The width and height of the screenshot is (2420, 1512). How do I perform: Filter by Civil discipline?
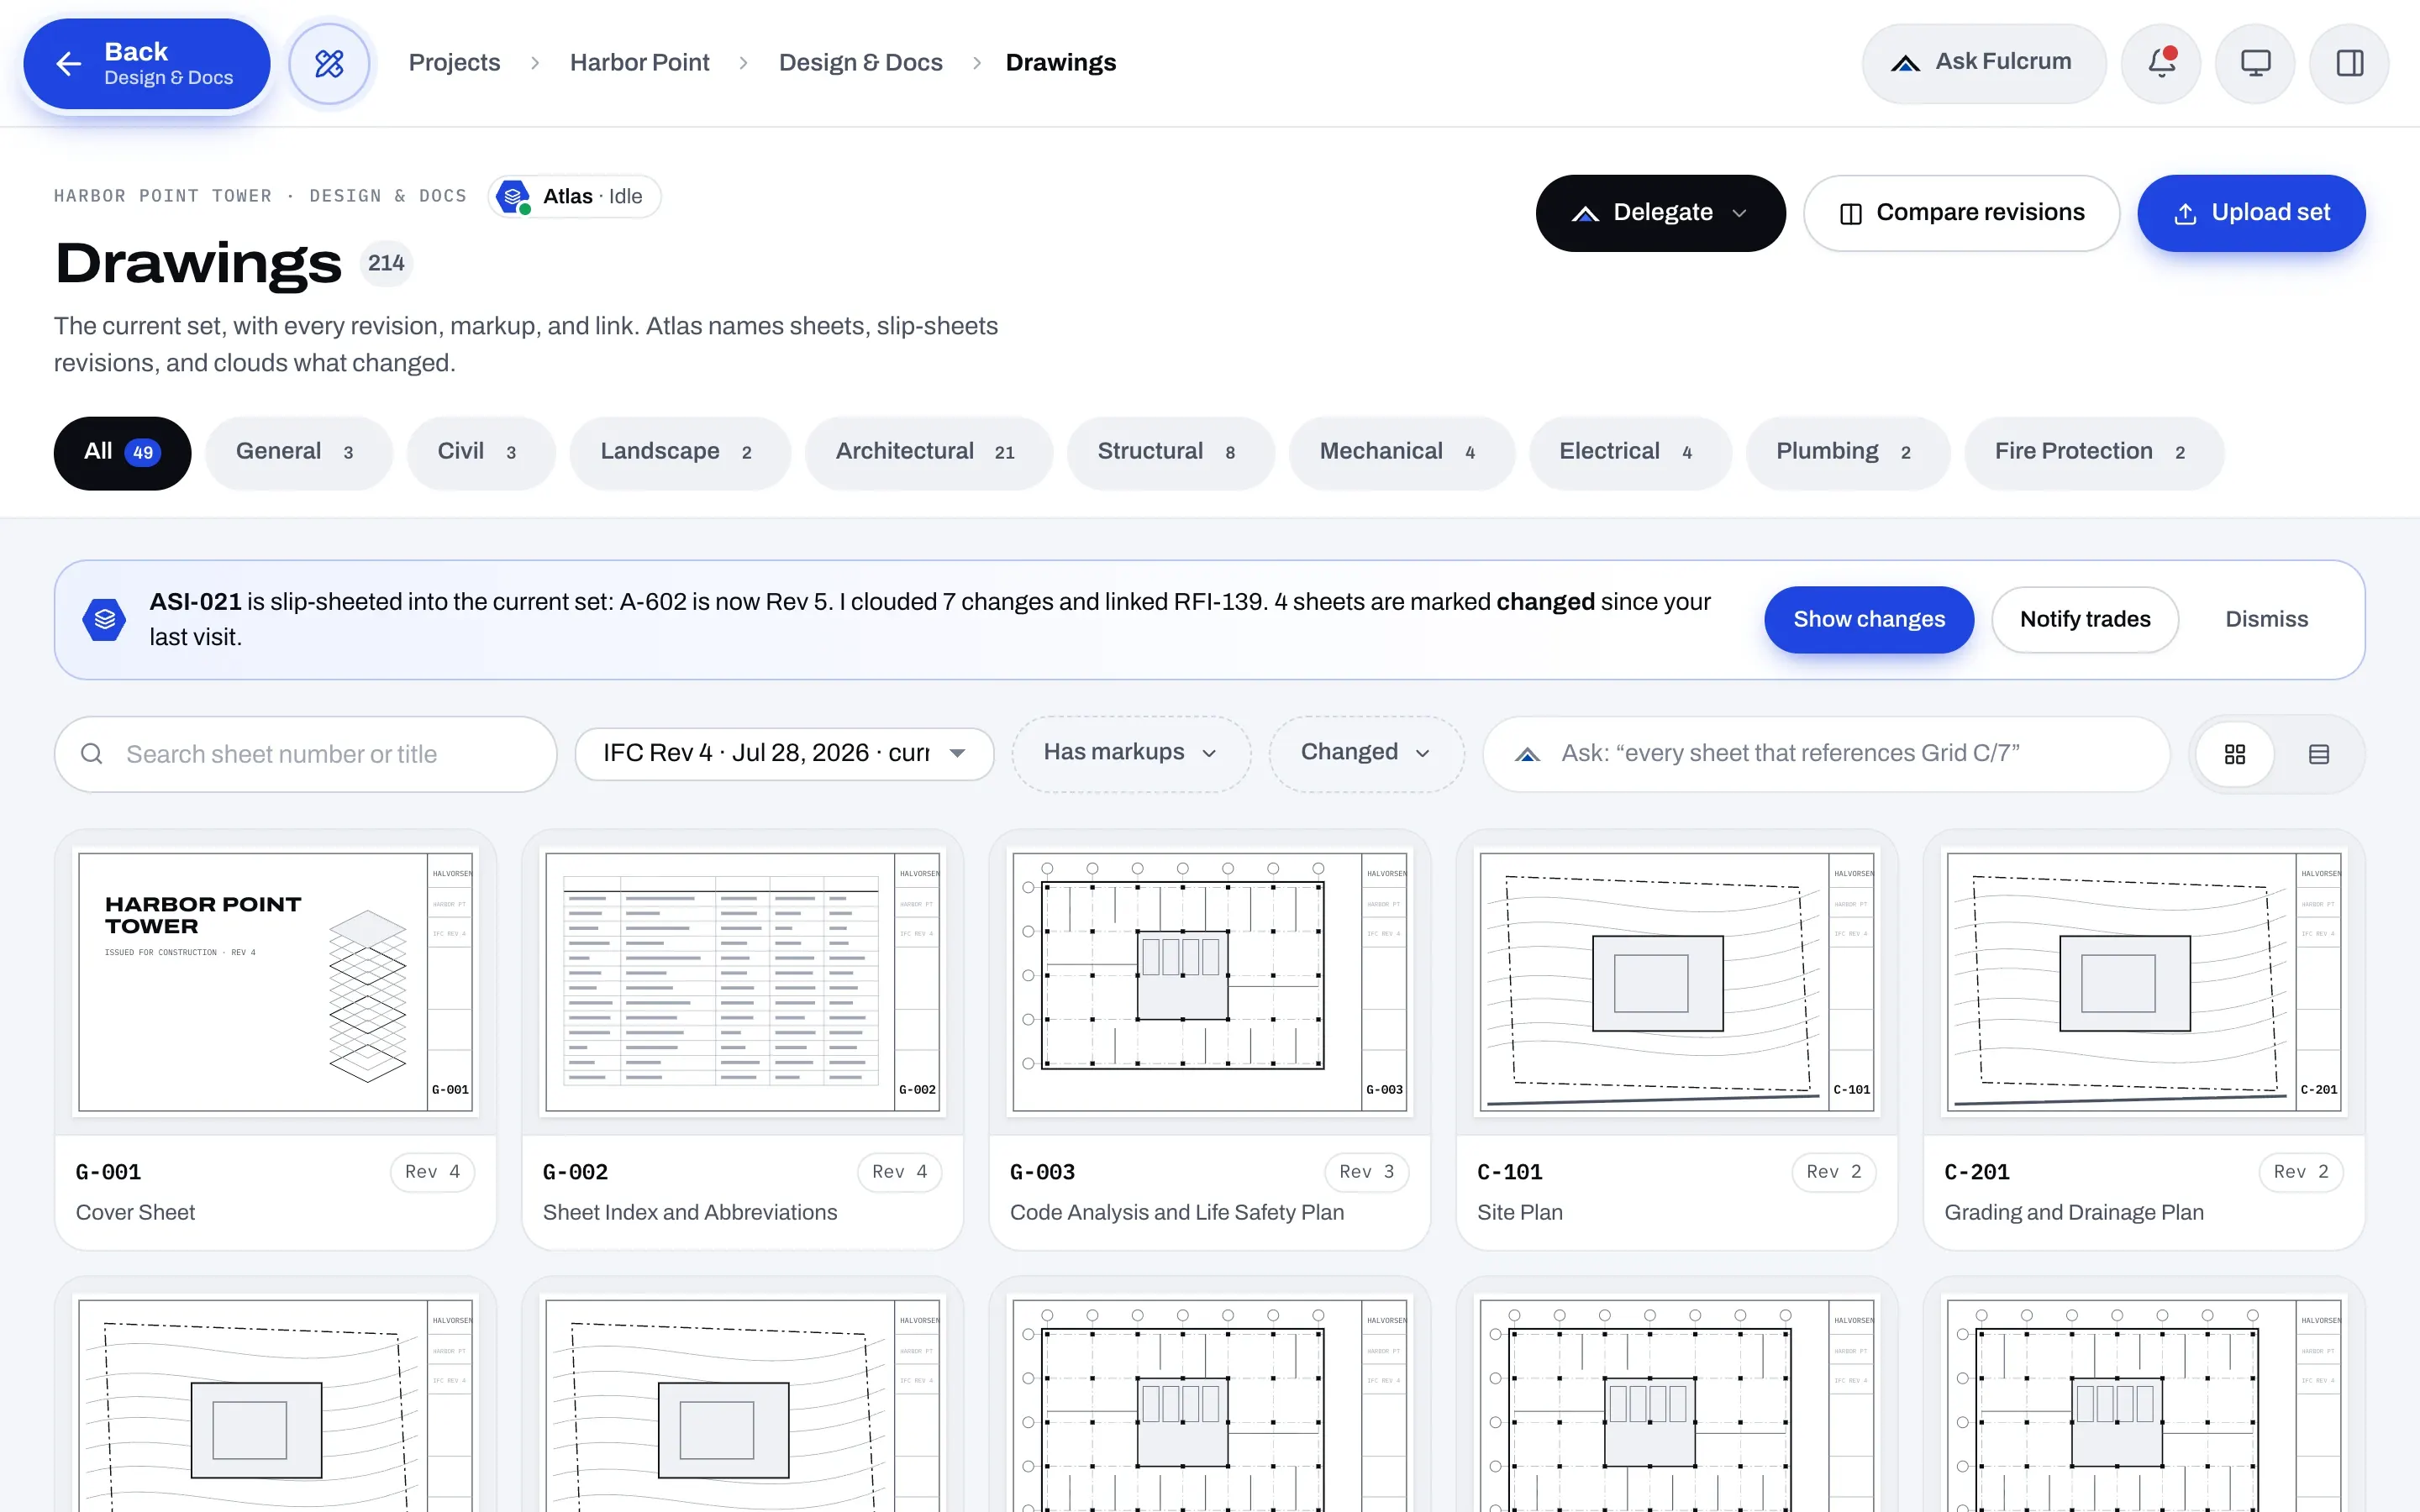(x=480, y=452)
